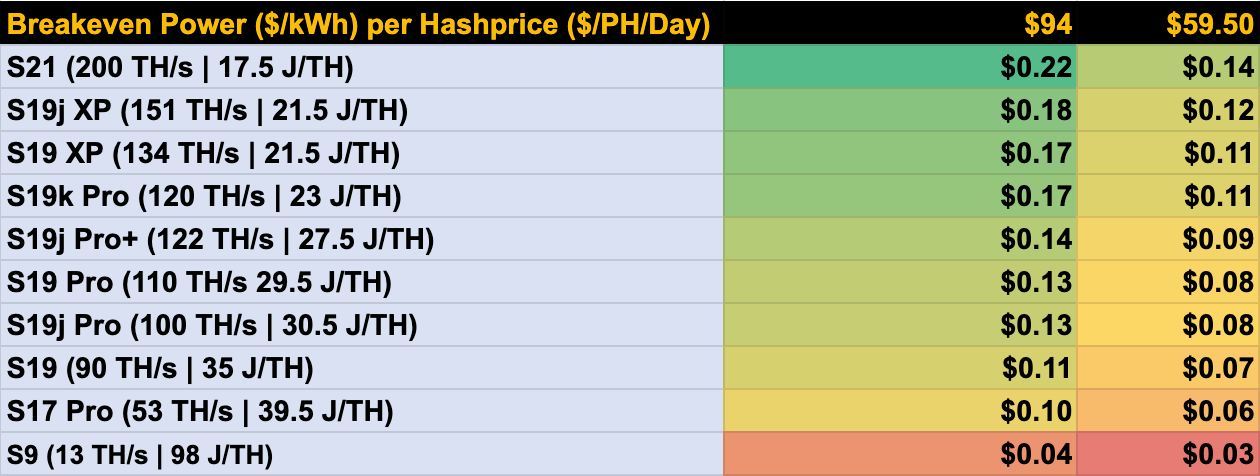Click the $0.18 cell for S19j XP

pos(899,110)
